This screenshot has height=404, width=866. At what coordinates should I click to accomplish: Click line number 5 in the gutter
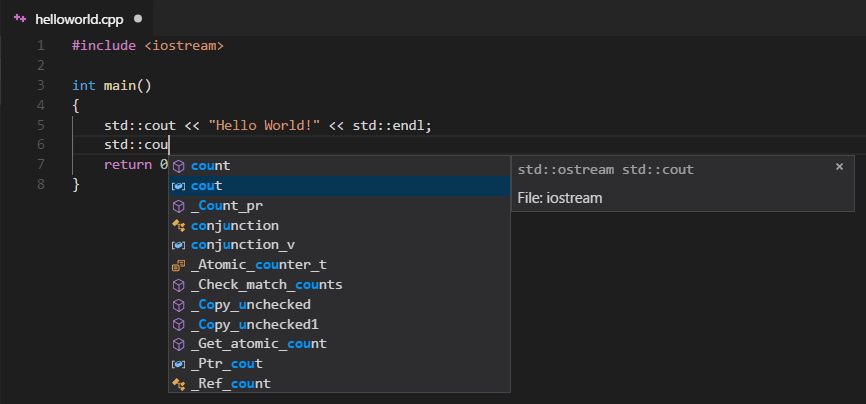(x=40, y=125)
